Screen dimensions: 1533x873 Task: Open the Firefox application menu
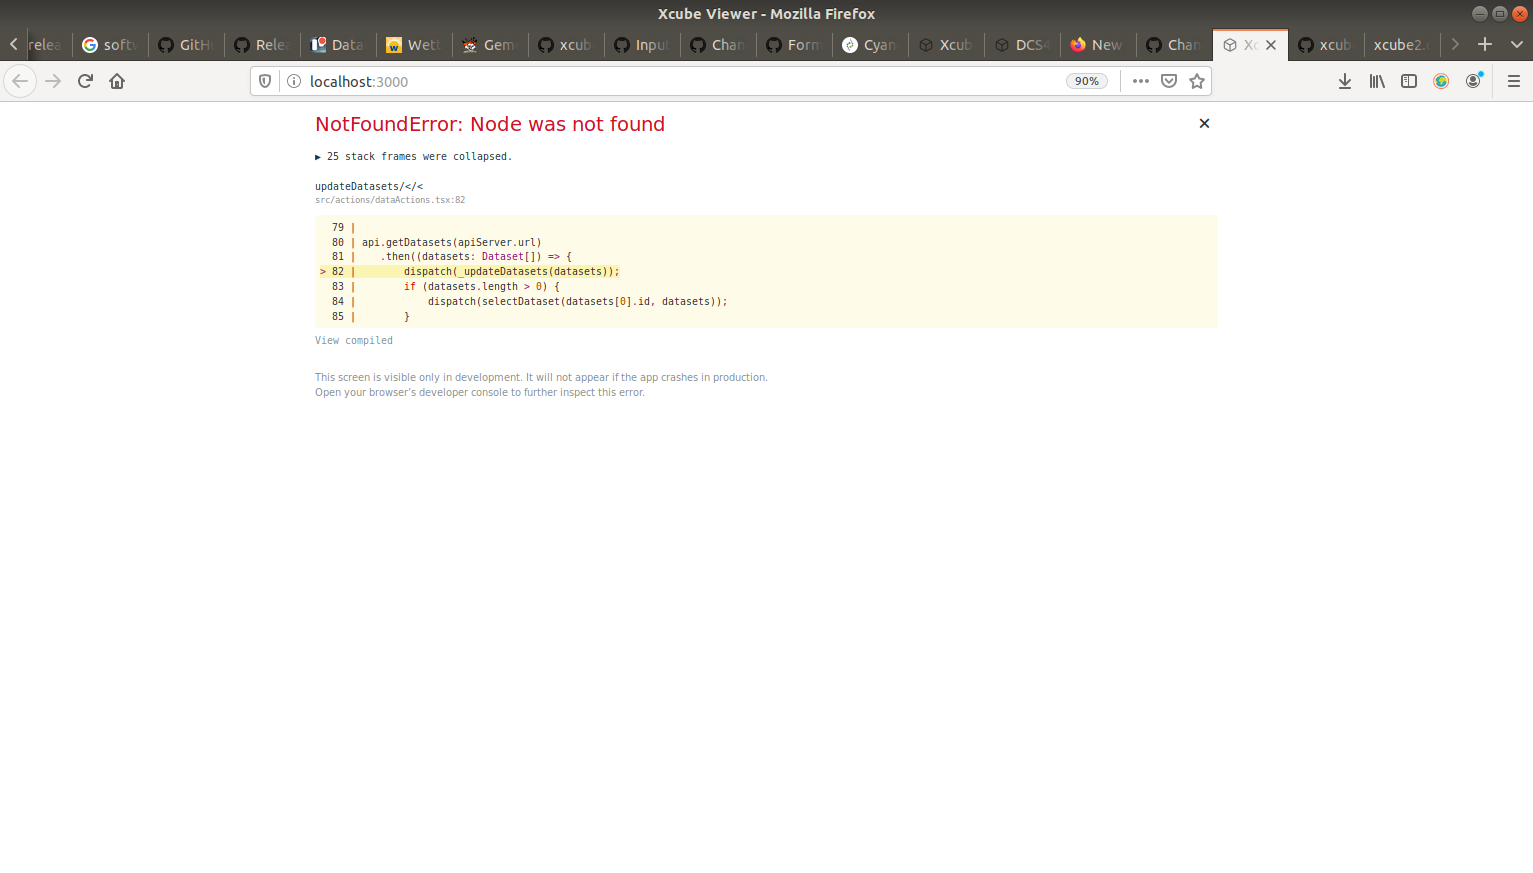point(1514,81)
